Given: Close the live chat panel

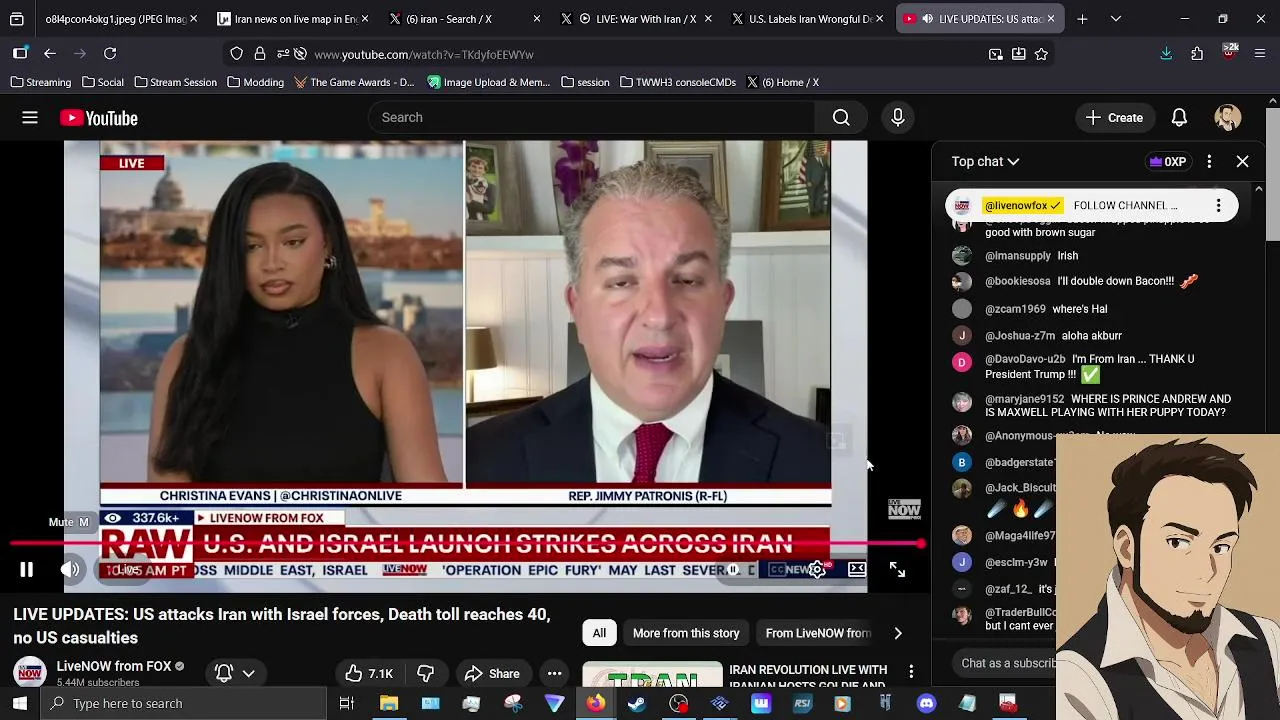Looking at the screenshot, I should pyautogui.click(x=1243, y=161).
